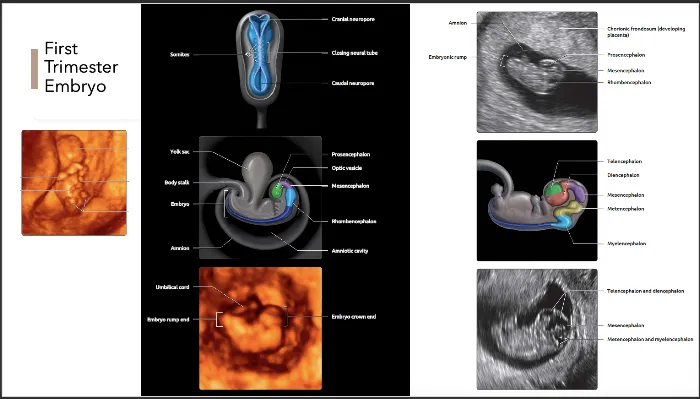Click "Metencephalon and myelencephalon" label

(x=650, y=339)
